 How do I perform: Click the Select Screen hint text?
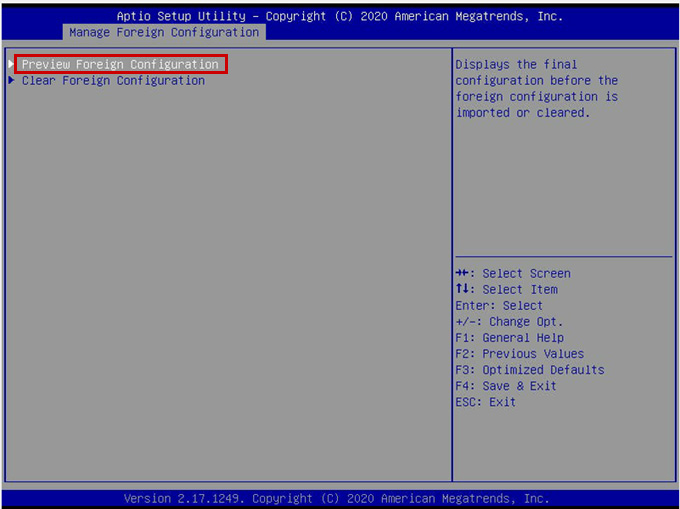[x=526, y=274]
